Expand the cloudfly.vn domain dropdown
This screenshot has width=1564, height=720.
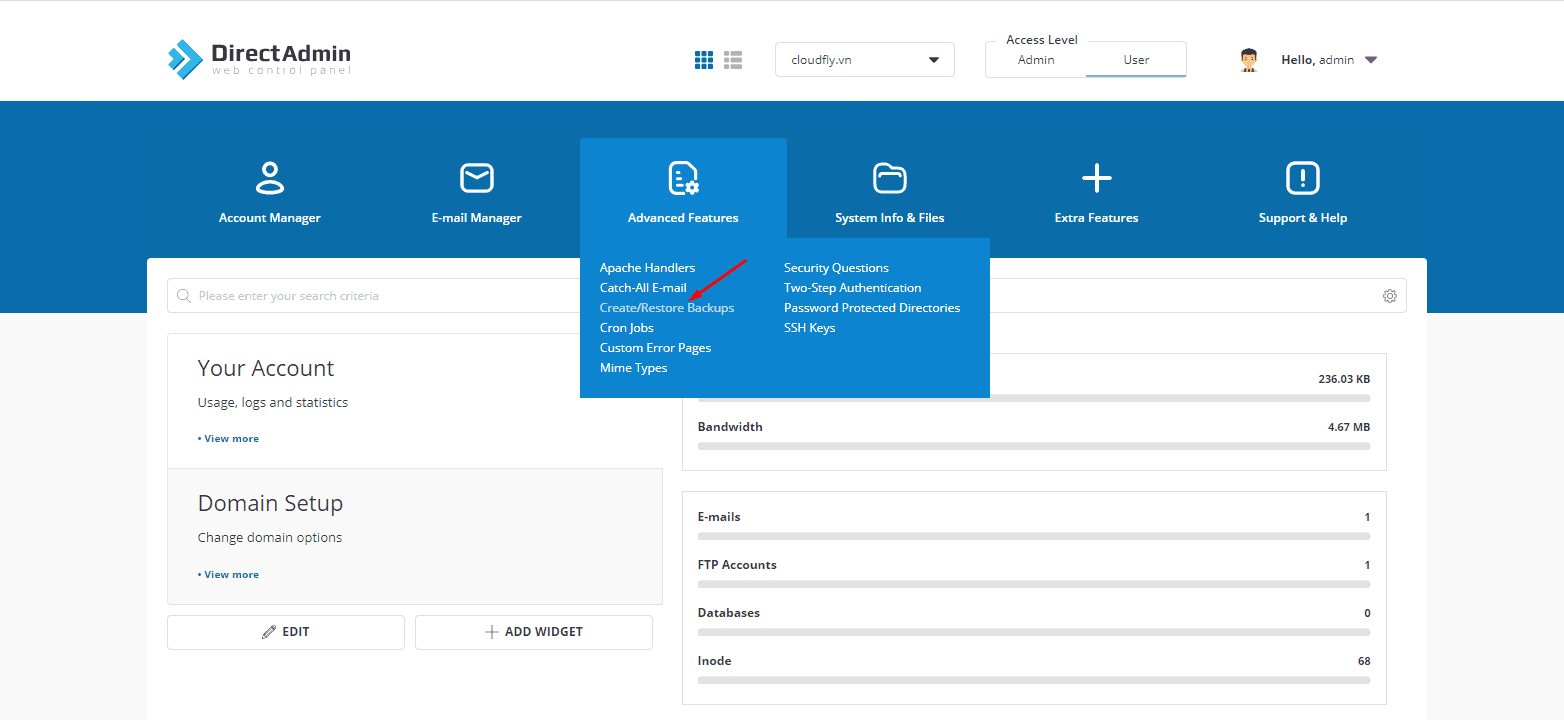[x=865, y=60]
